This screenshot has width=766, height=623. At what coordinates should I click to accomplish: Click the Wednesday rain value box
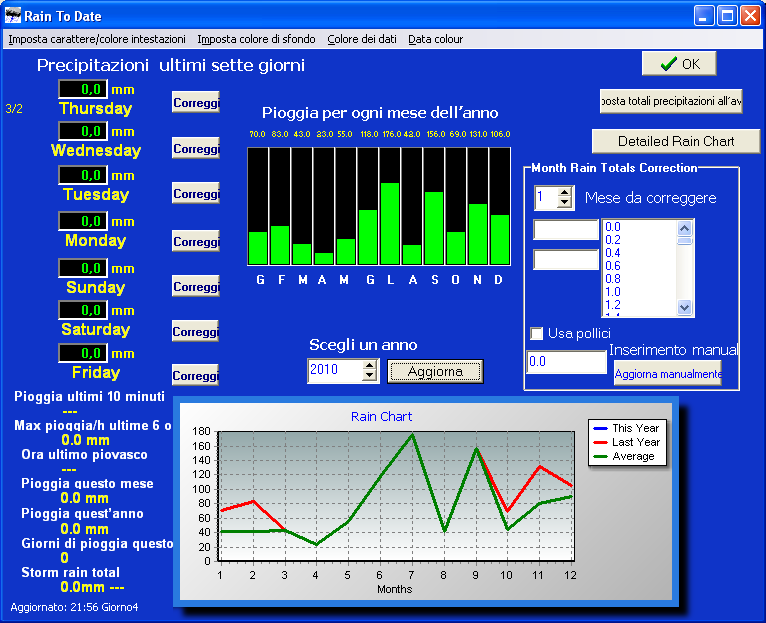point(83,131)
